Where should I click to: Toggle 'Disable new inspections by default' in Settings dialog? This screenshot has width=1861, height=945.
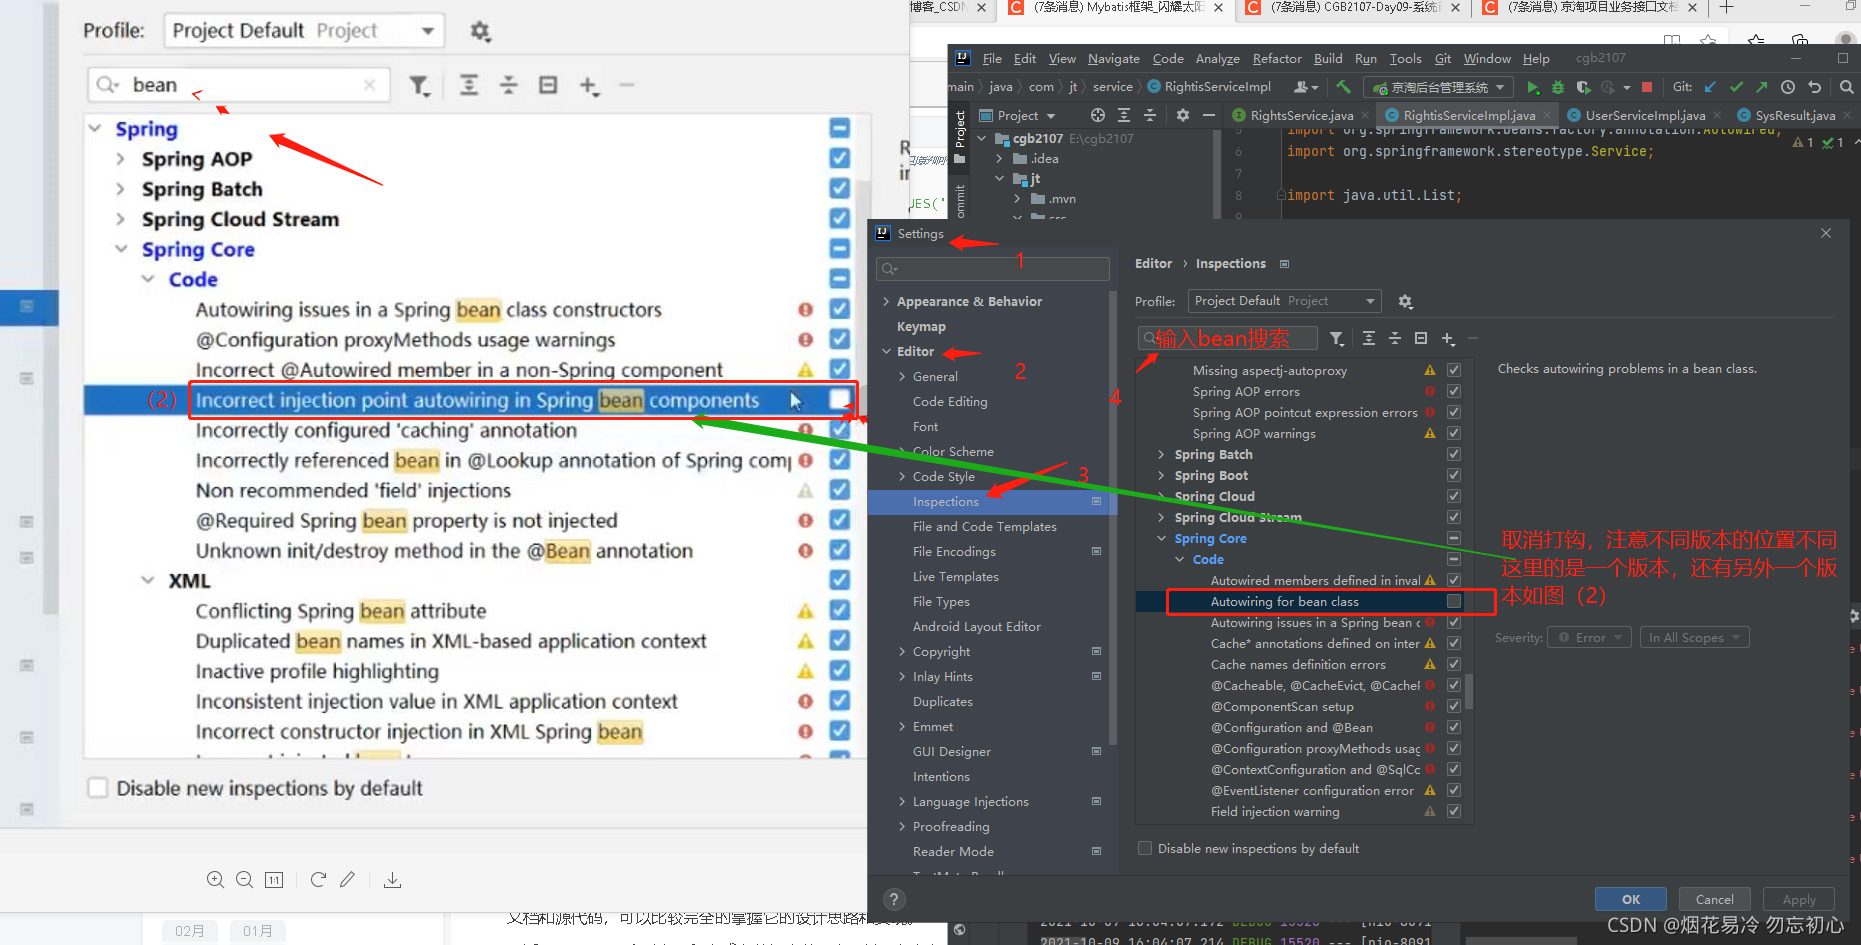tap(1145, 848)
